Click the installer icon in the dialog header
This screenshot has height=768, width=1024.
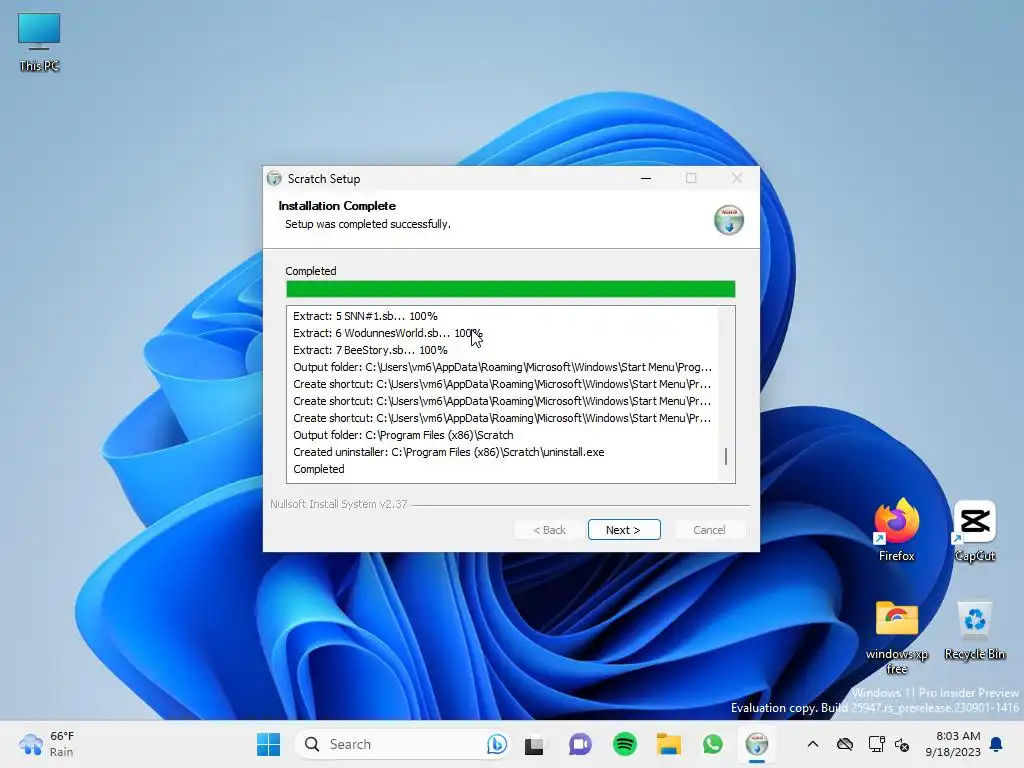coord(729,219)
